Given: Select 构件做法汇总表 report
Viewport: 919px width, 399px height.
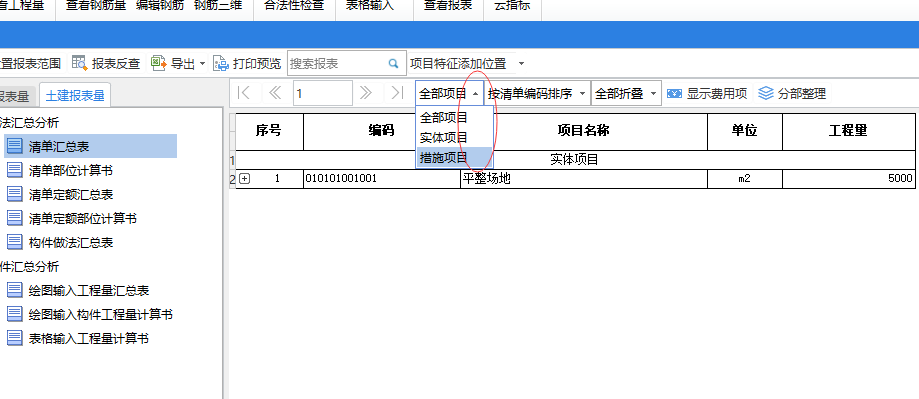Looking at the screenshot, I should click(x=71, y=242).
